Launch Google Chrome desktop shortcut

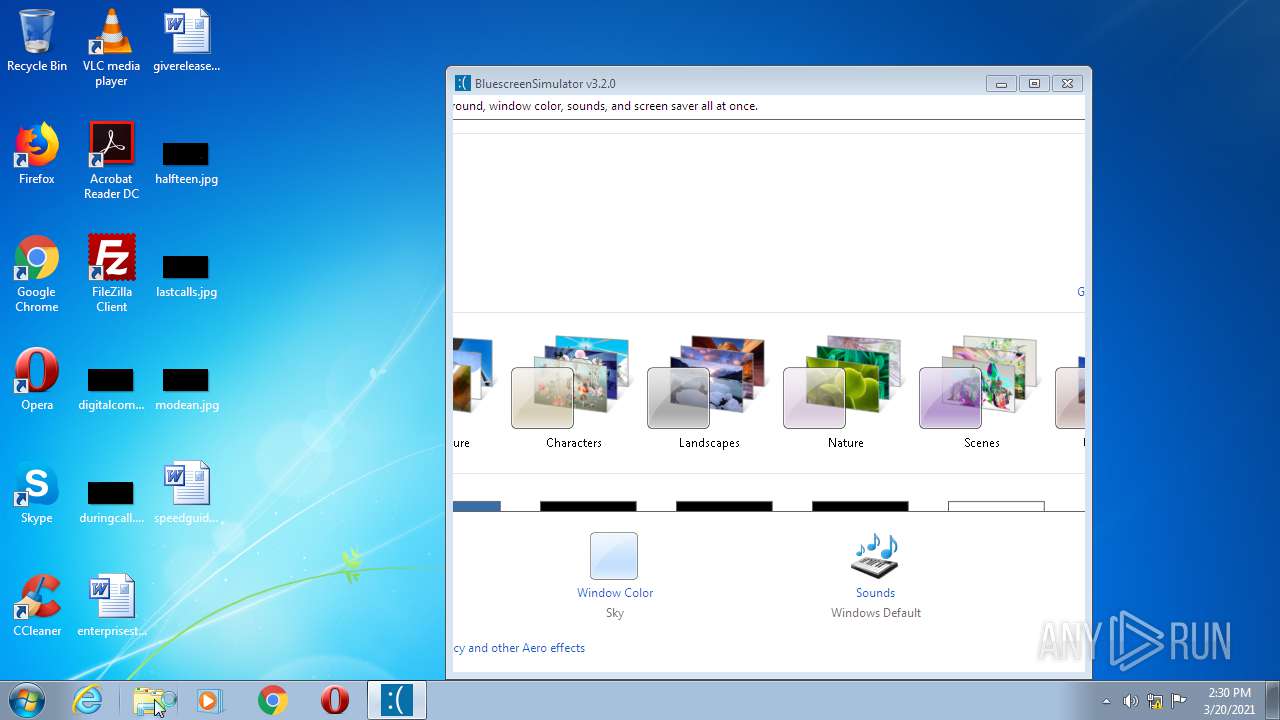point(37,273)
